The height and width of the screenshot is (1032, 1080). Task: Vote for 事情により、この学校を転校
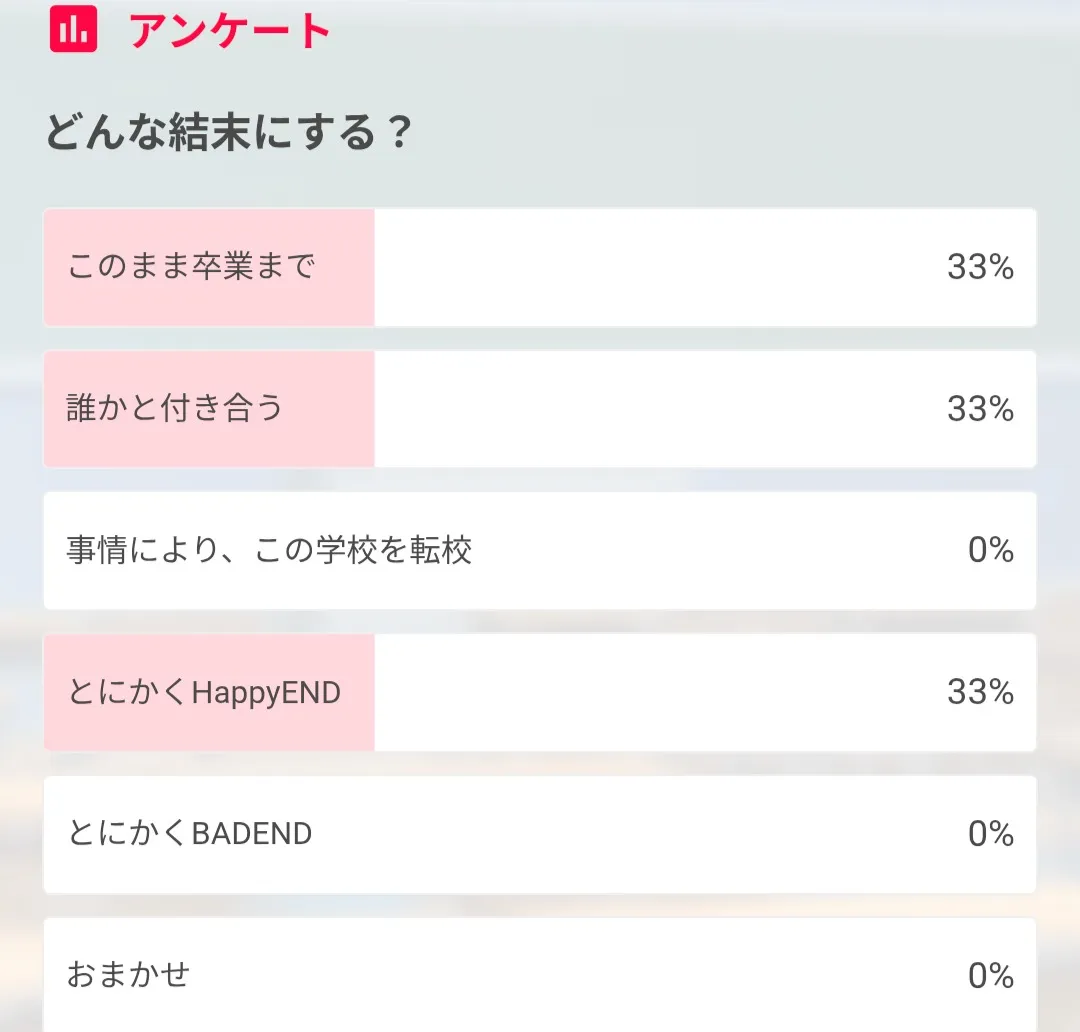(x=269, y=550)
